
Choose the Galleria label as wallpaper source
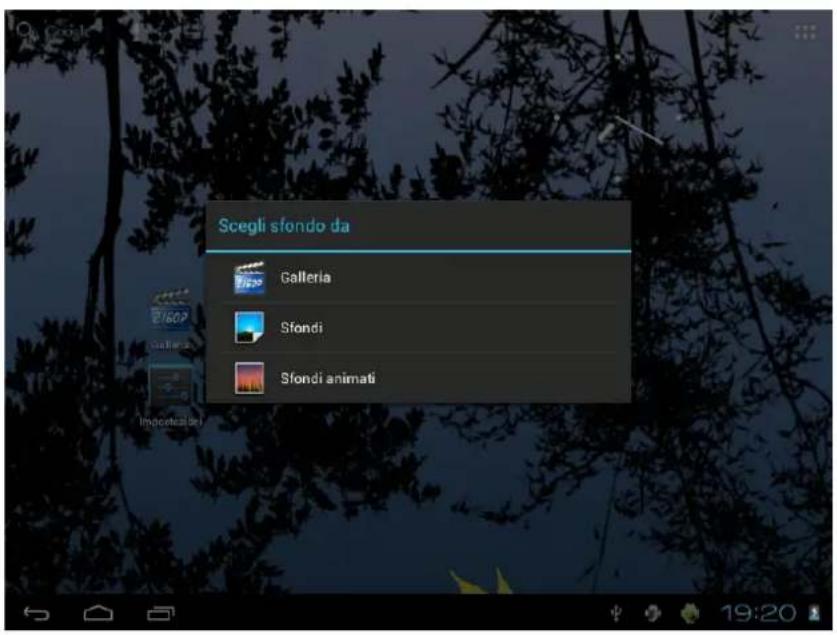click(305, 278)
